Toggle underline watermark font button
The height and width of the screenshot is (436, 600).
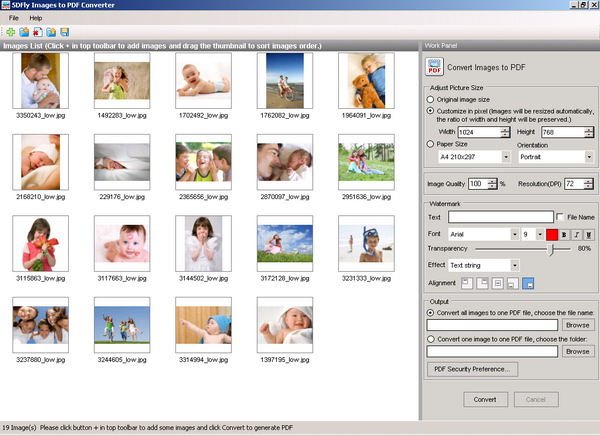[x=587, y=233]
